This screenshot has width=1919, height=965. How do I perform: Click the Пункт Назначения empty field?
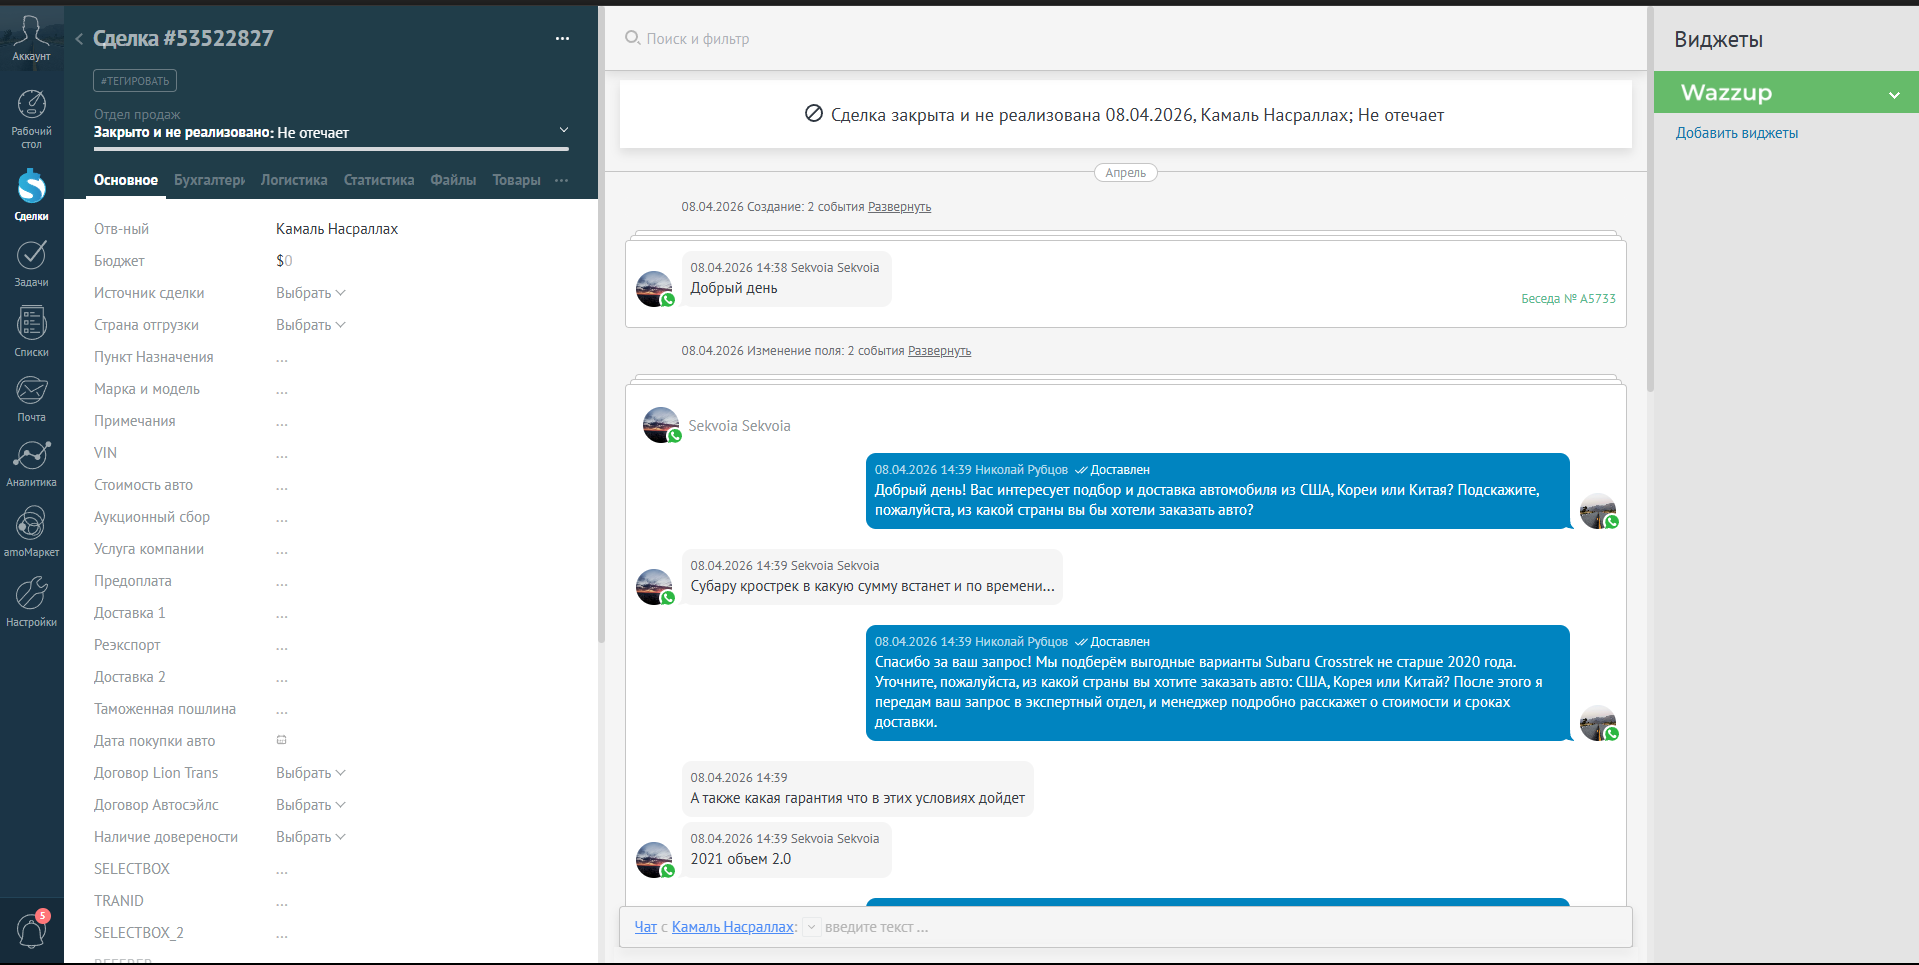pyautogui.click(x=282, y=357)
